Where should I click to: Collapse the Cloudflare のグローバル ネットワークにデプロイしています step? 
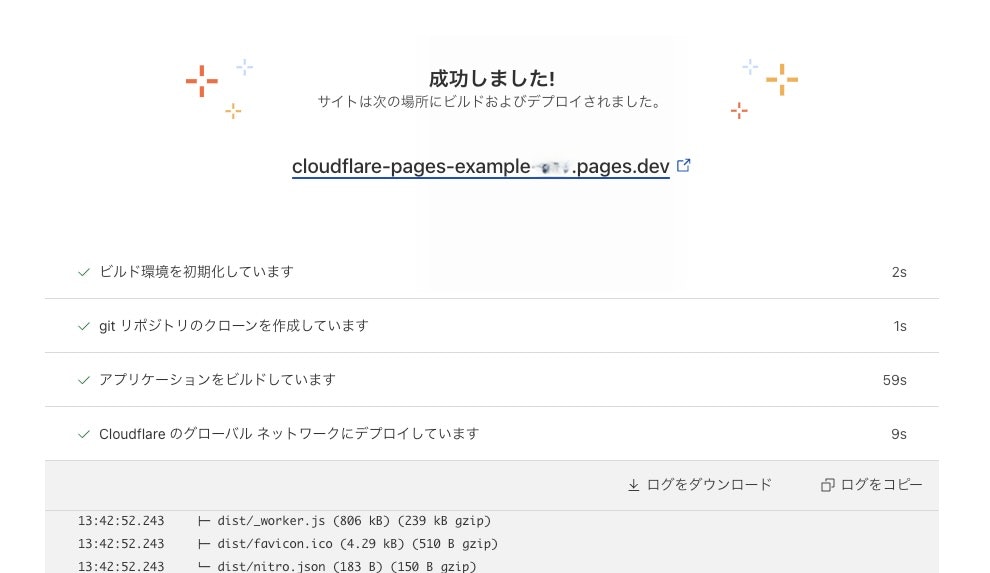(492, 434)
